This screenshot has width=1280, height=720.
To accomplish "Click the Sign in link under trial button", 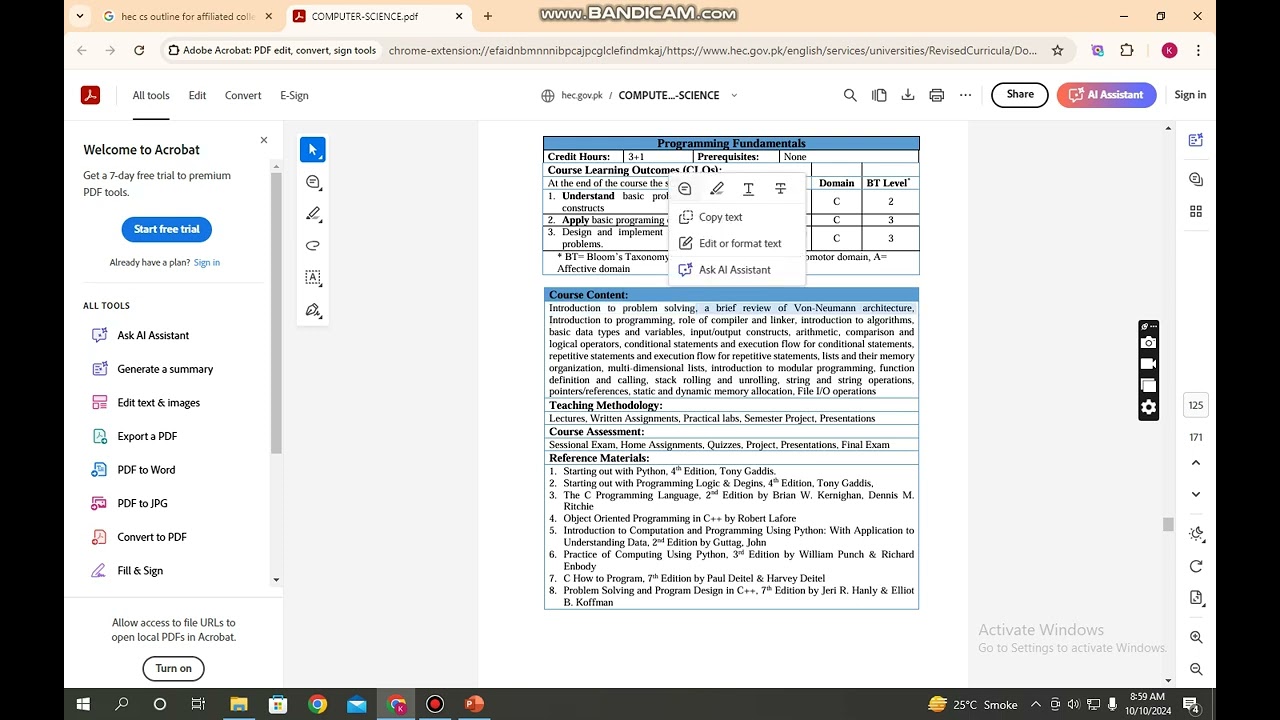I will coord(207,262).
